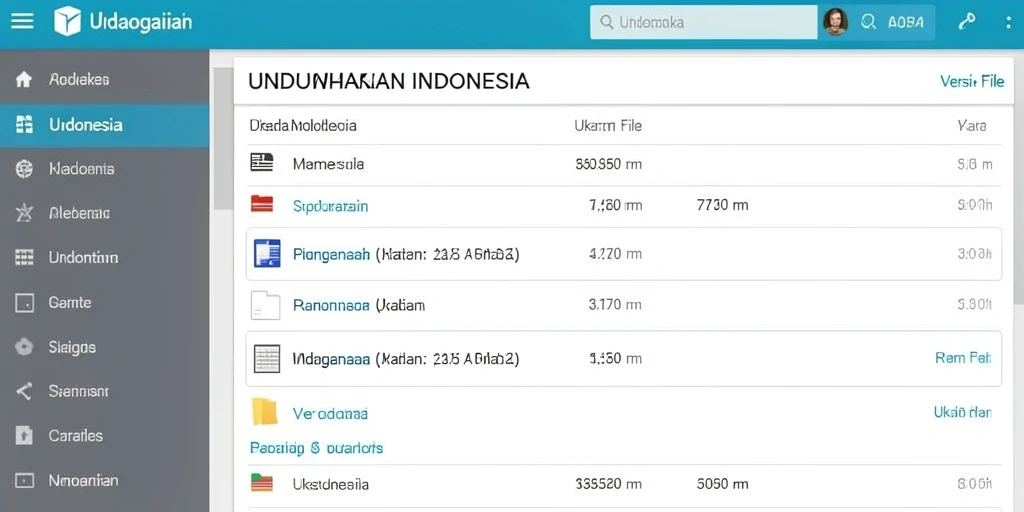The height and width of the screenshot is (512, 1024).
Task: Click the 7730 m value
Action: (x=722, y=206)
